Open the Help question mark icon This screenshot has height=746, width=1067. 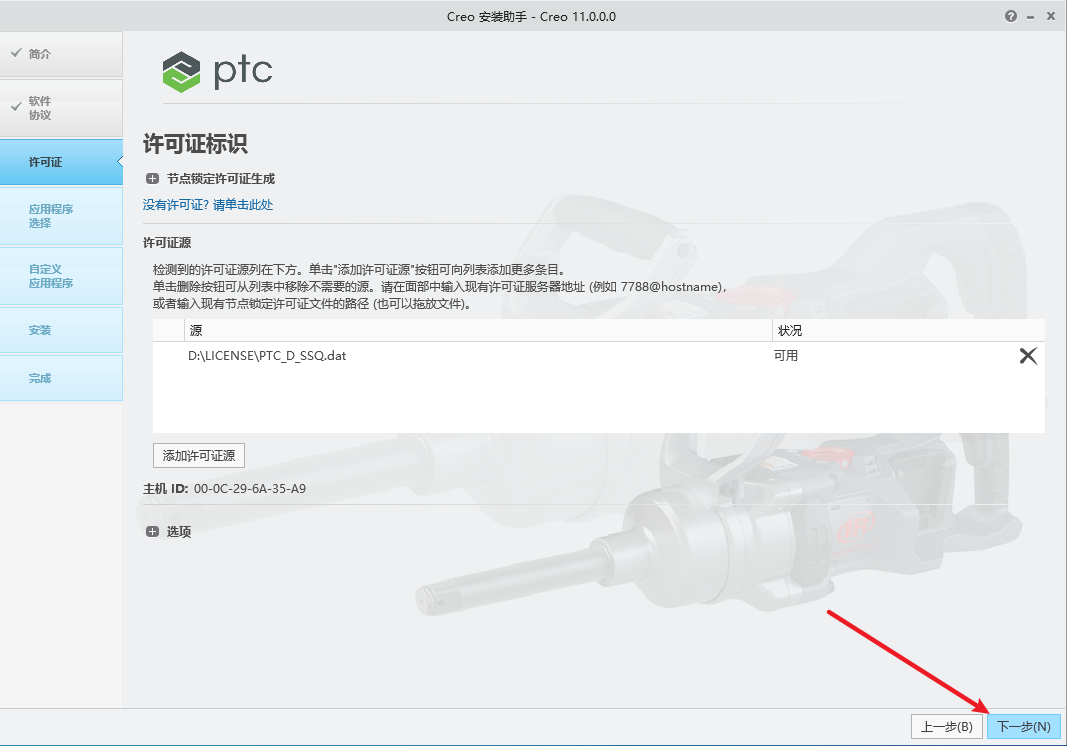pos(1009,15)
